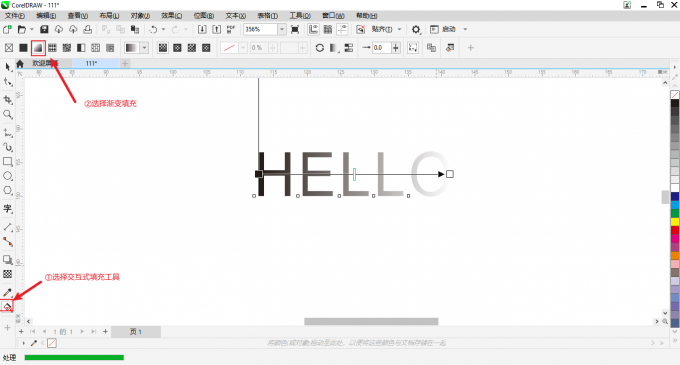Select the Polygon tool

(x=8, y=191)
